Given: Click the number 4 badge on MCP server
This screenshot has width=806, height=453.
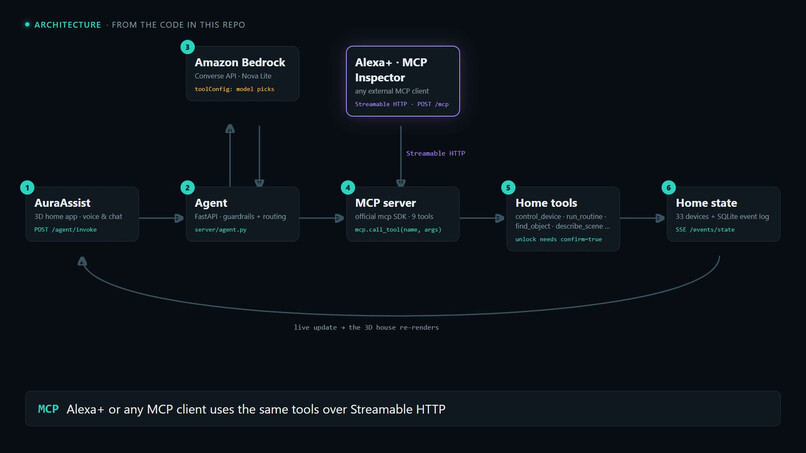Looking at the screenshot, I should (x=348, y=188).
